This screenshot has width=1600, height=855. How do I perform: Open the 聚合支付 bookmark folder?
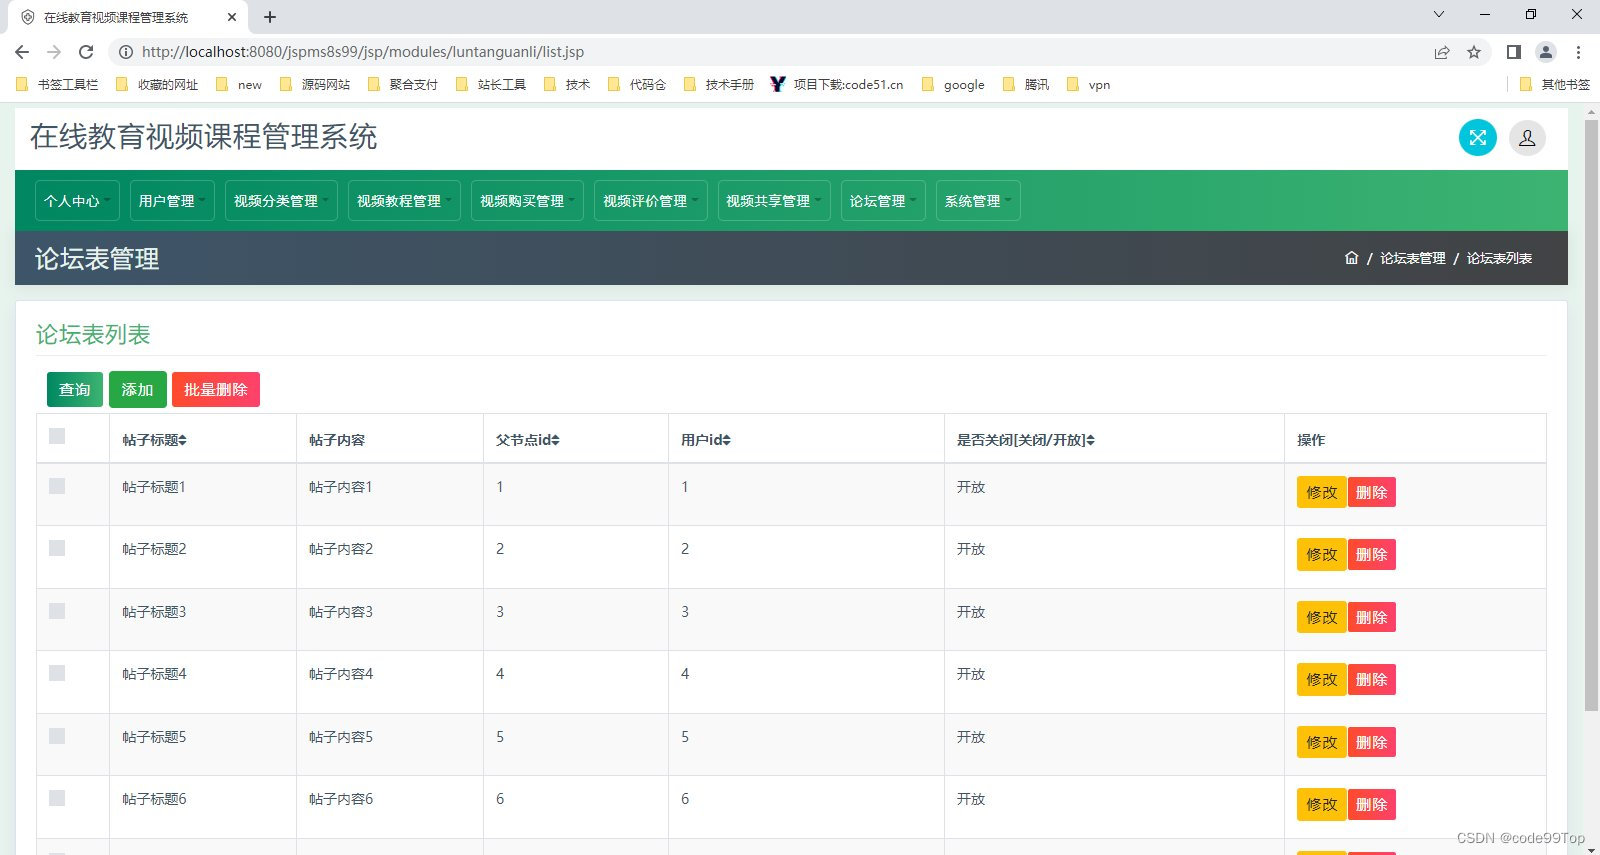point(403,85)
